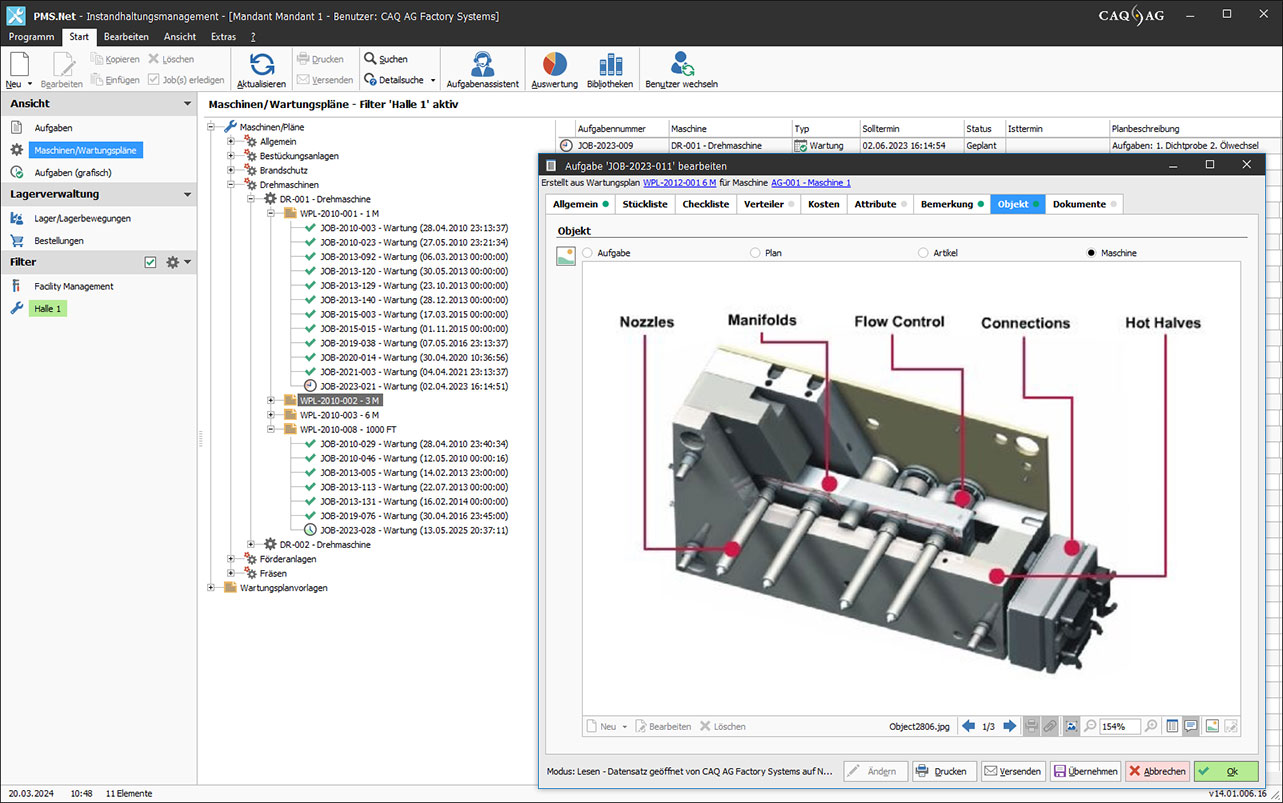Click the Übernehmen button

tap(1085, 771)
